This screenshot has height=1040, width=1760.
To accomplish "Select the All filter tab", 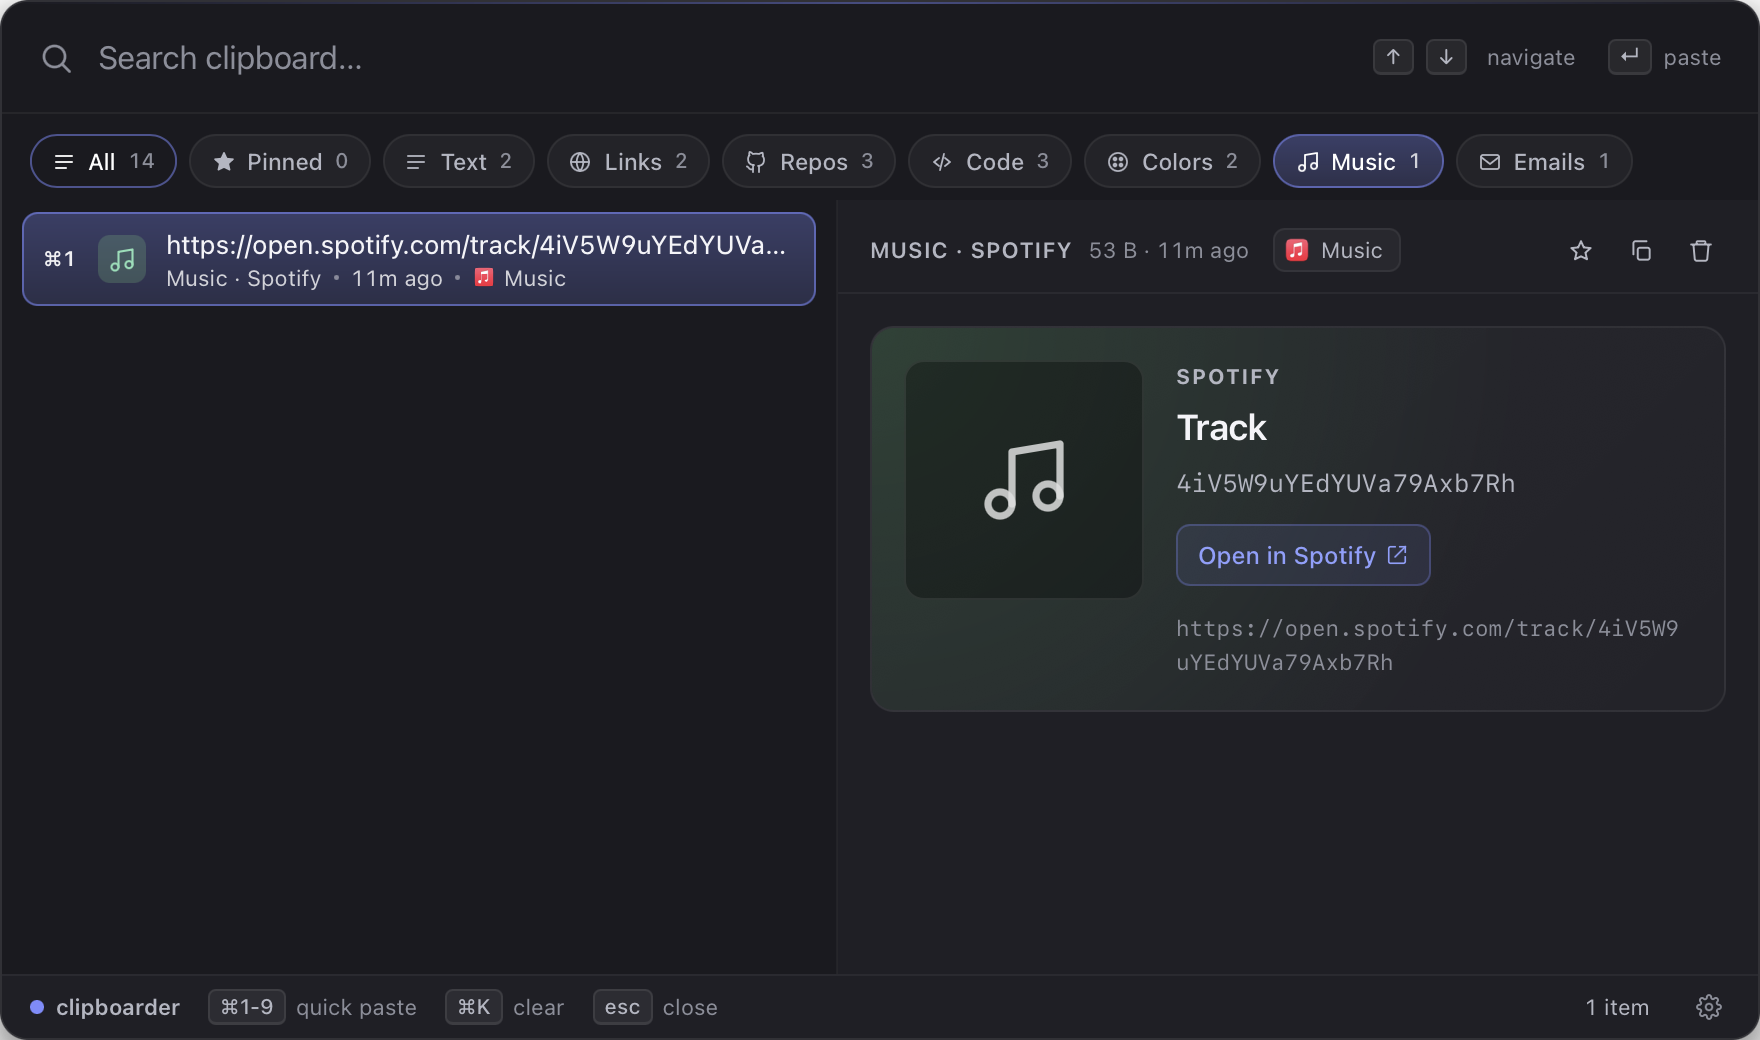I will 103,161.
